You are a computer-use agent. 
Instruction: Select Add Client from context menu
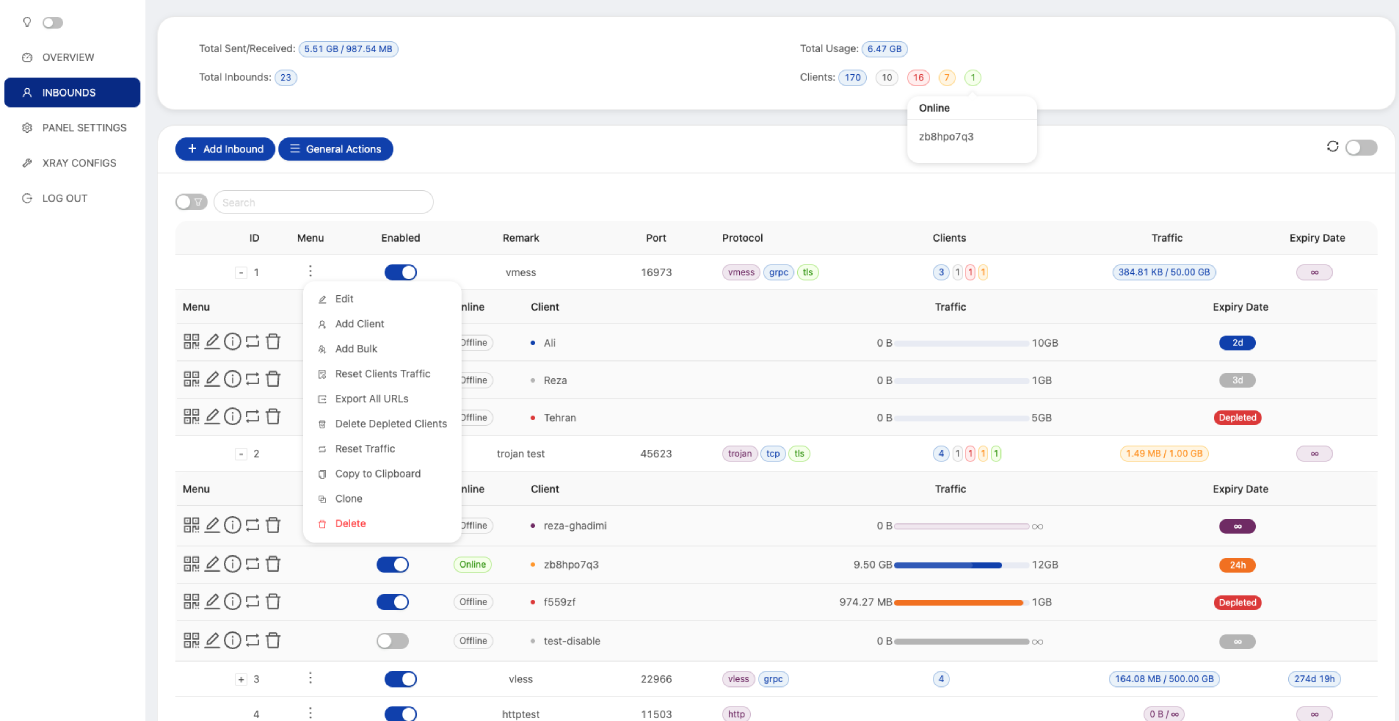click(x=359, y=324)
